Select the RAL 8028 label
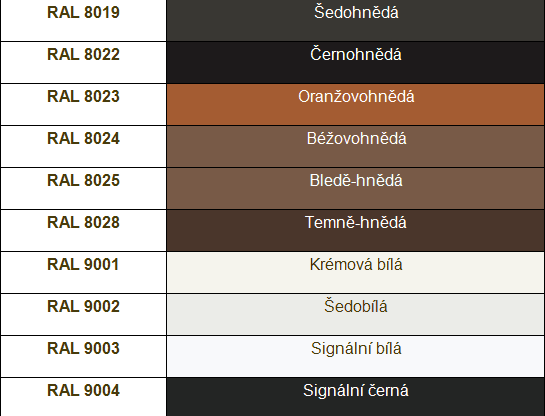The image size is (545, 416). [x=83, y=223]
